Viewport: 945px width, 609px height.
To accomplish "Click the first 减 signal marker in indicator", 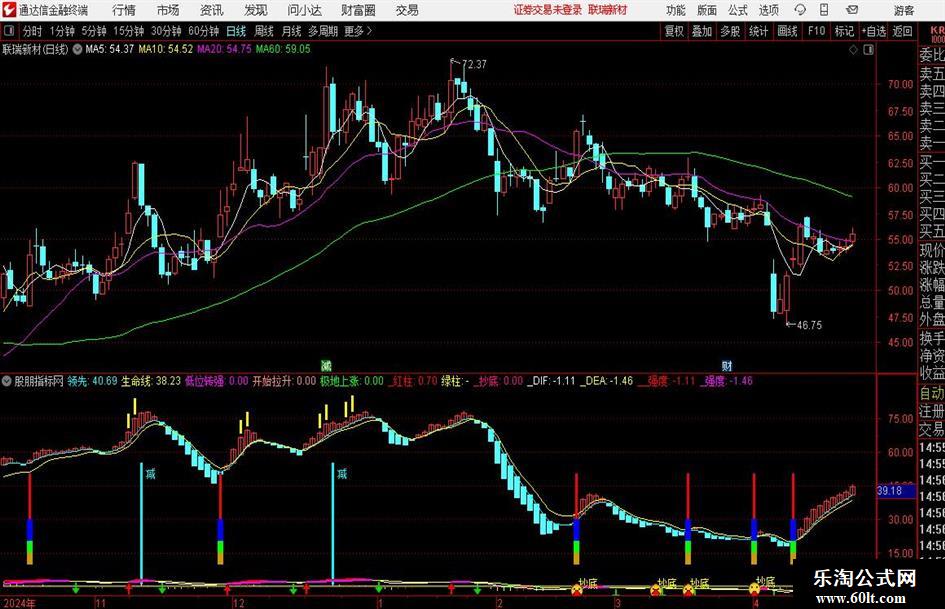I will 150,474.
